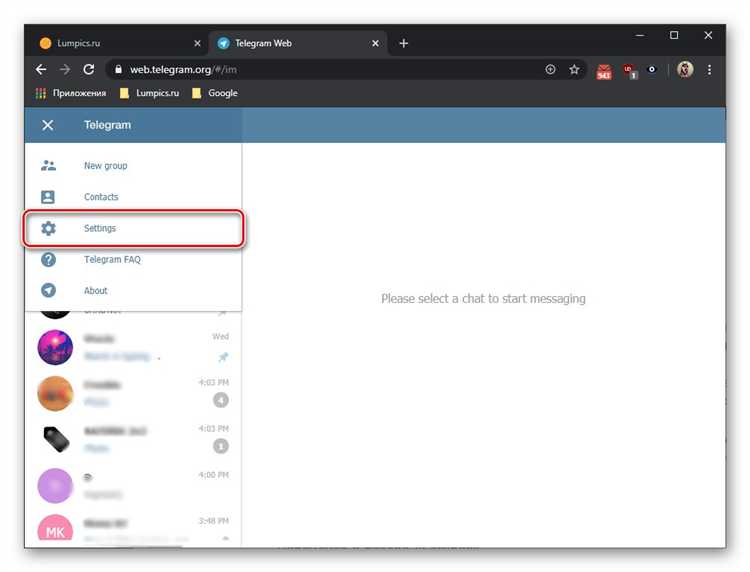This screenshot has width=750, height=572.
Task: Go forward in browser history
Action: [x=65, y=69]
